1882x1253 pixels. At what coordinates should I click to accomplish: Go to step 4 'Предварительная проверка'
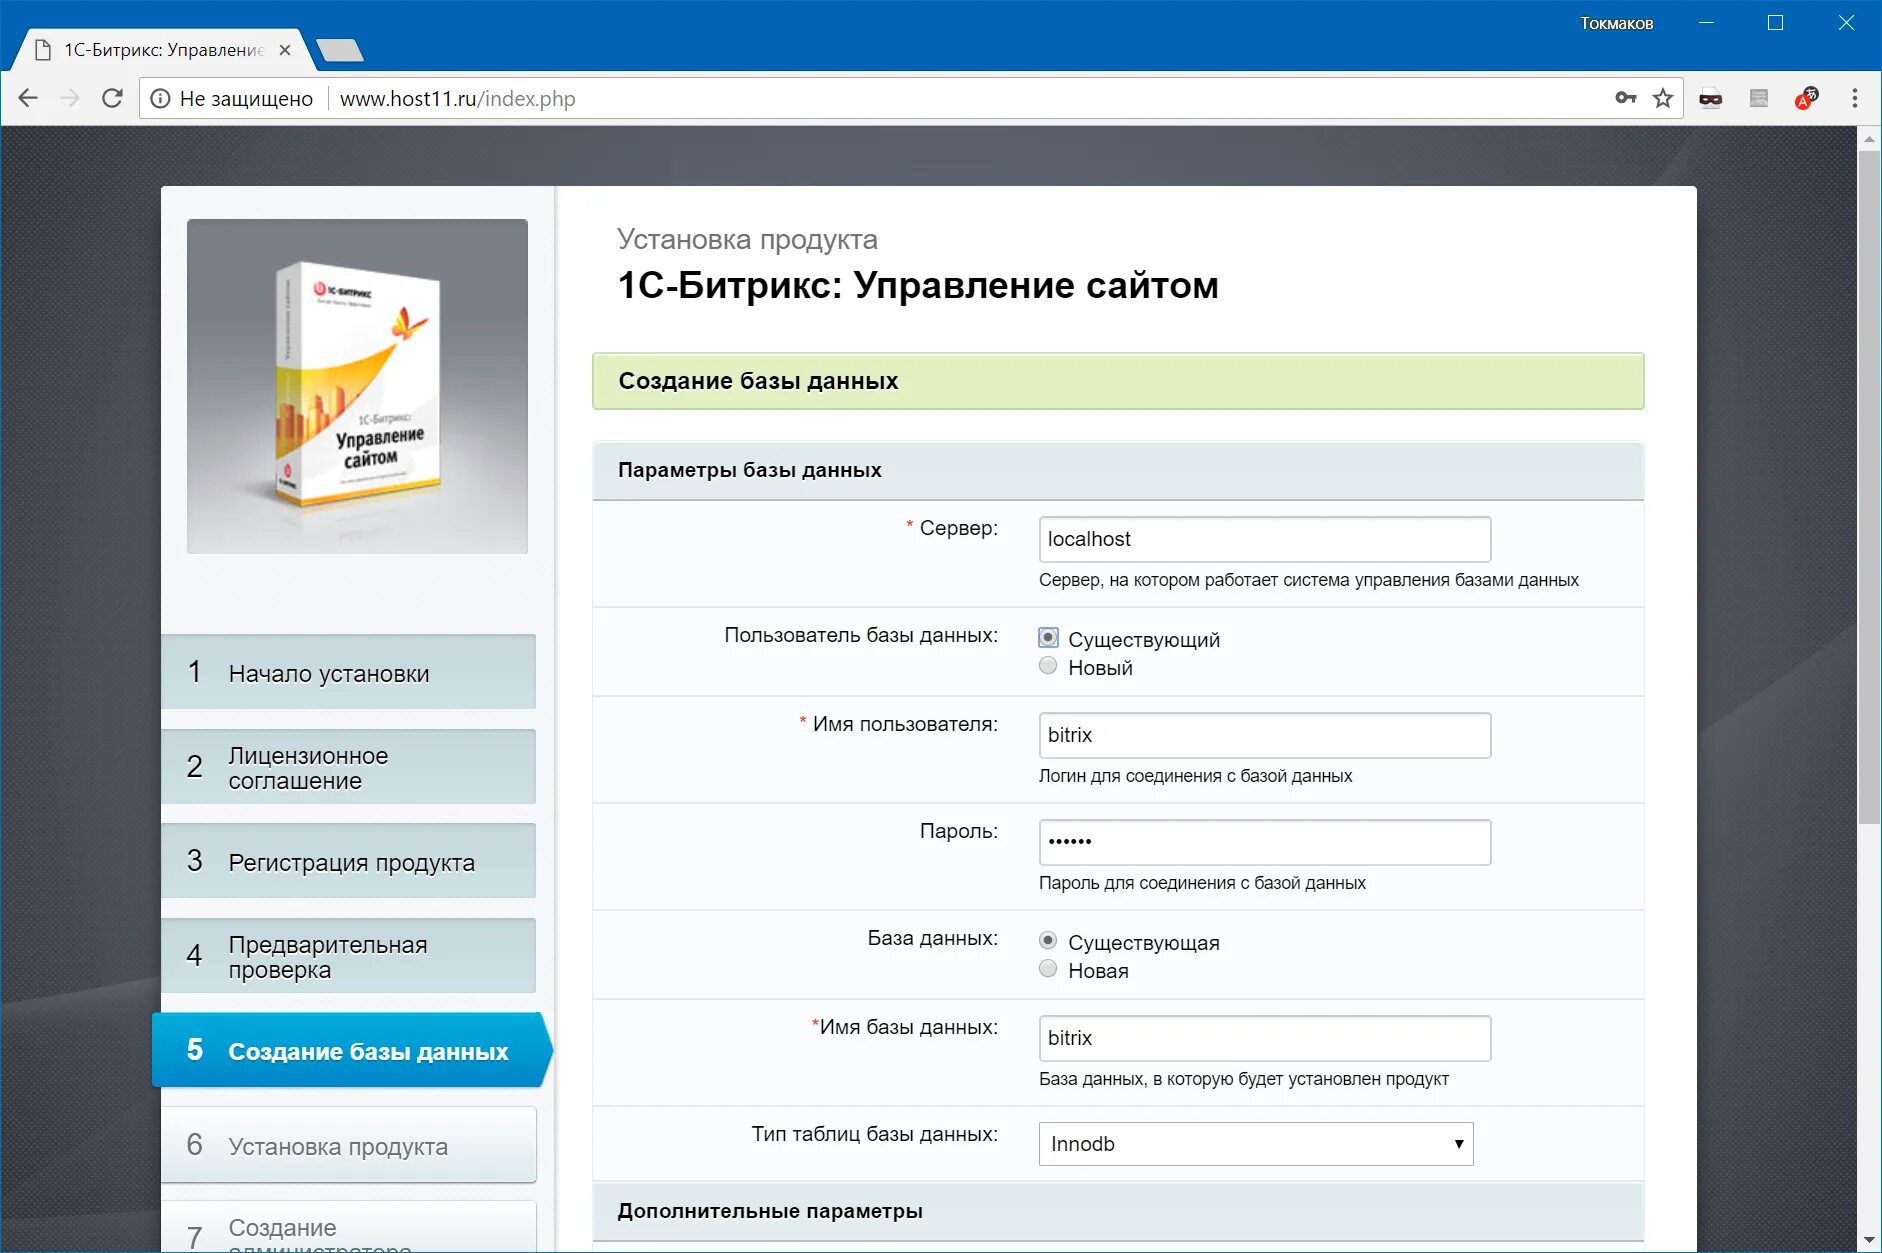348,956
